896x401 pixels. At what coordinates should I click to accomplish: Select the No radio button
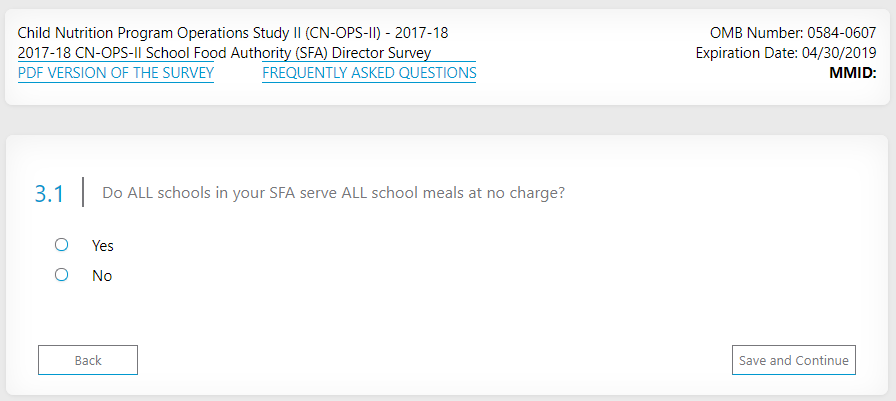point(61,275)
